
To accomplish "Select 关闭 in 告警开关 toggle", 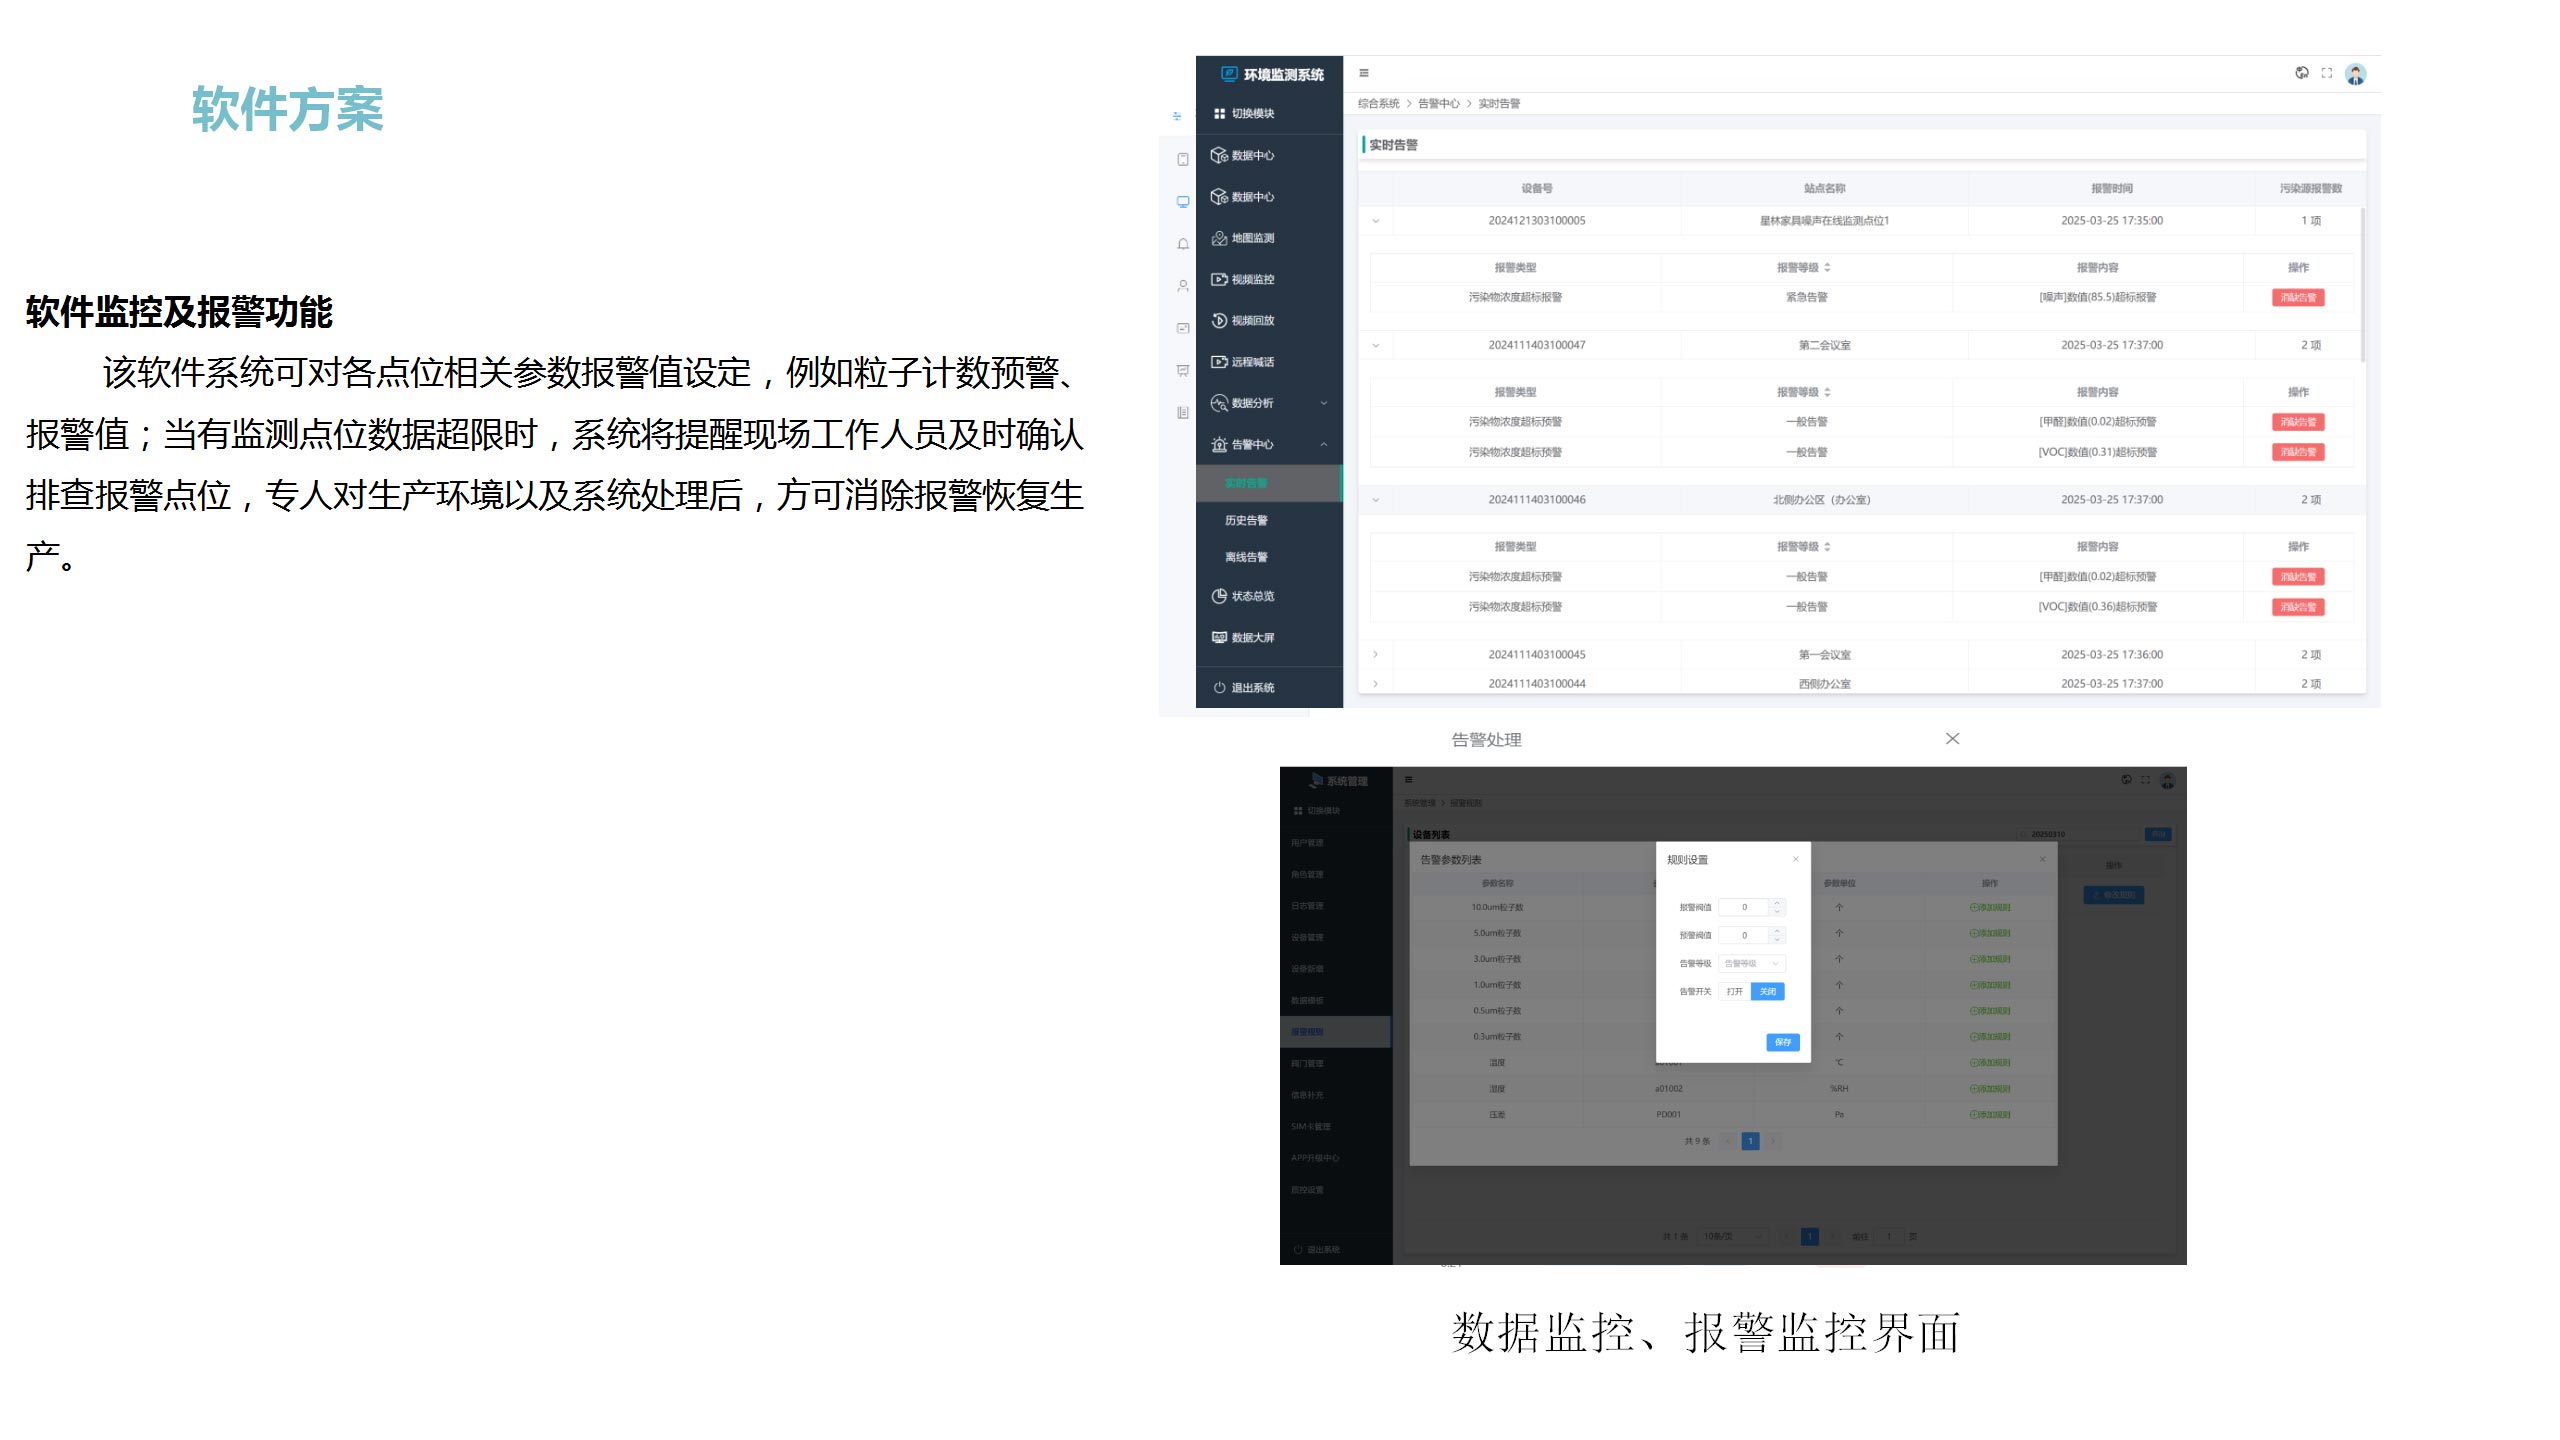I will 1768,991.
